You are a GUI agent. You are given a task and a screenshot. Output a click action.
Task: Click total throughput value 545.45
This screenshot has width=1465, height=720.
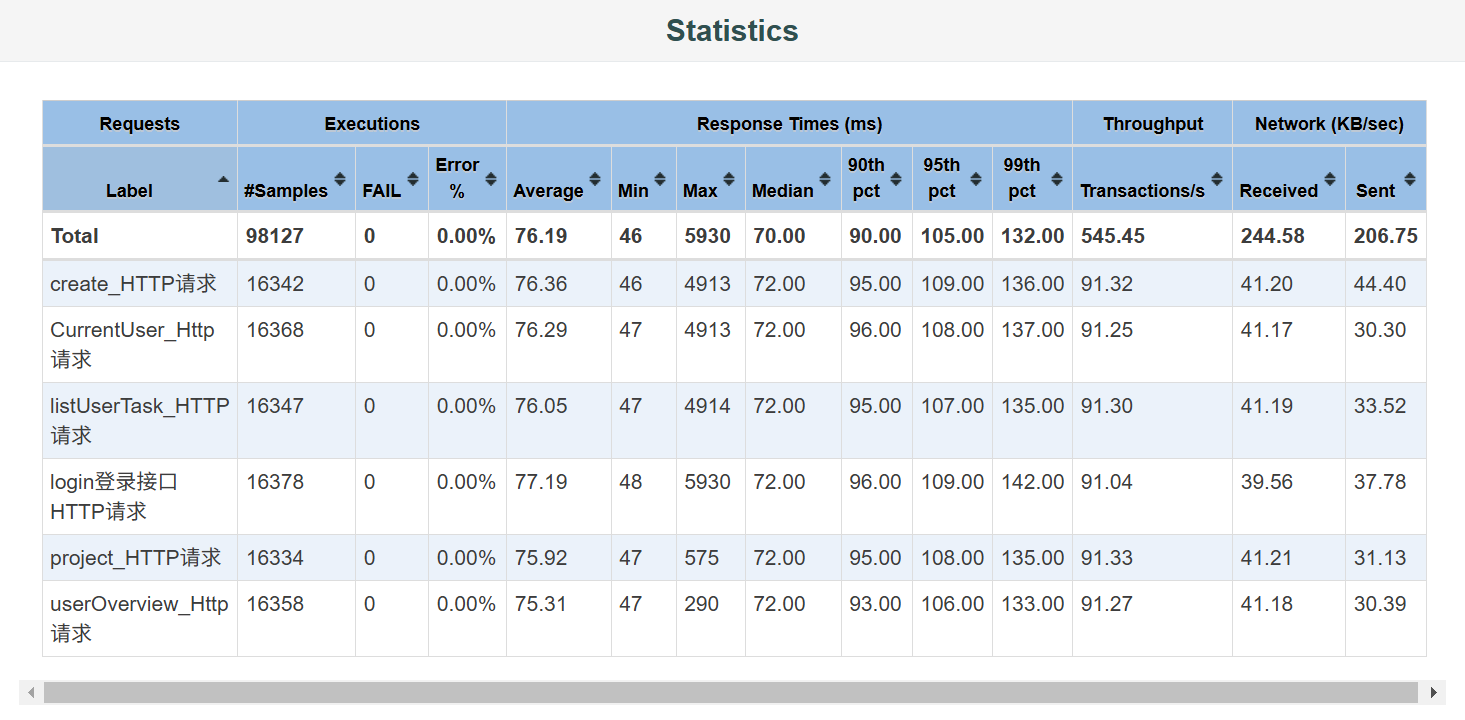pos(1113,236)
